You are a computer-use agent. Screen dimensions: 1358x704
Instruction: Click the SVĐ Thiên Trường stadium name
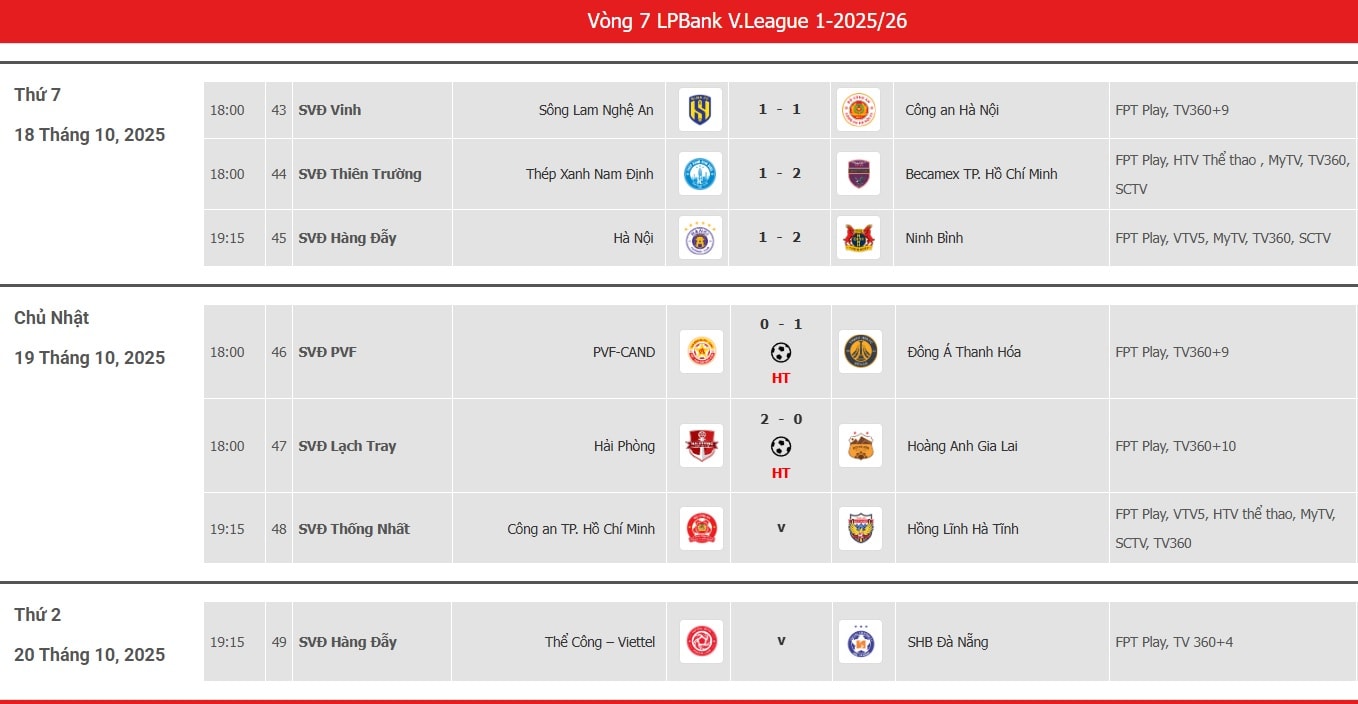(x=360, y=174)
